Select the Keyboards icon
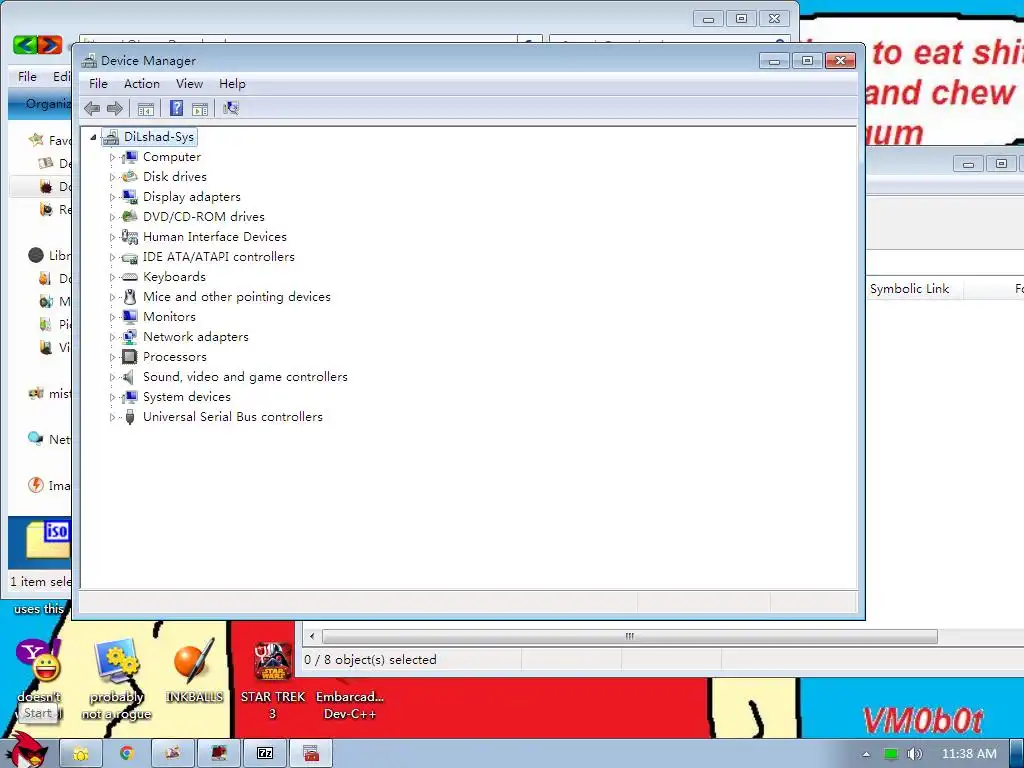This screenshot has width=1024, height=768. click(130, 277)
